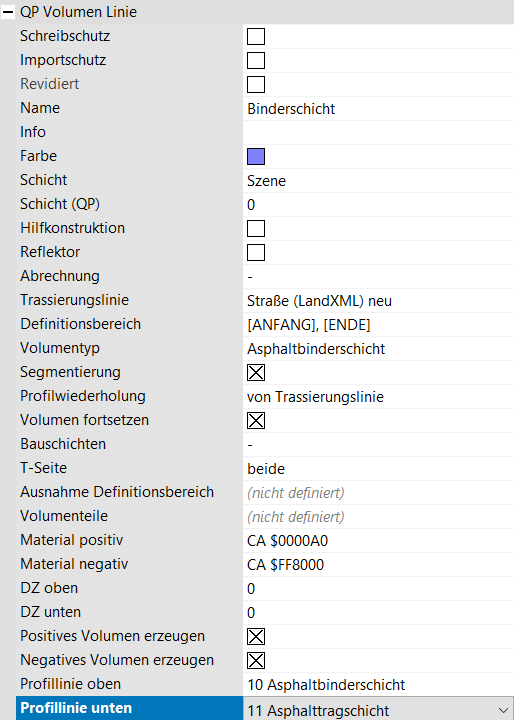Enable the Schreibschutz checkbox

tap(256, 36)
